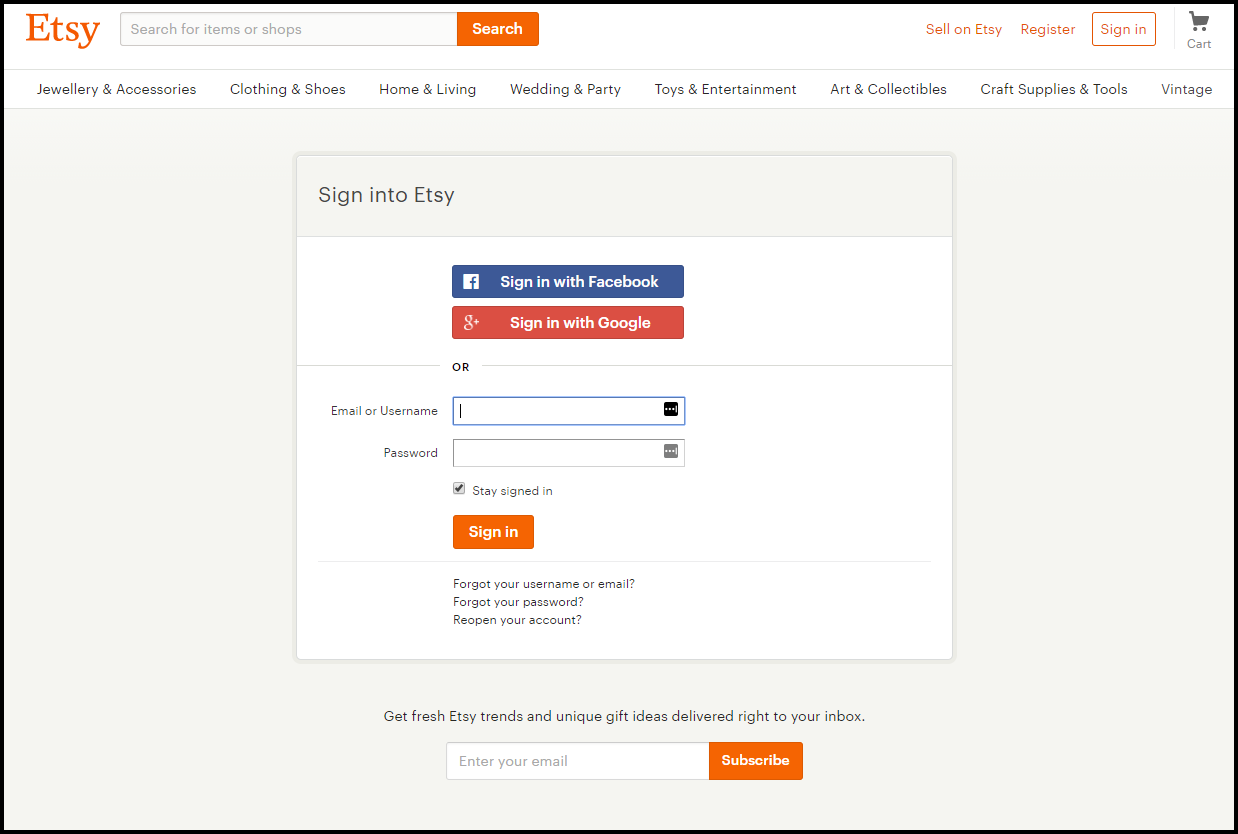The image size is (1238, 834).
Task: Click password manager icon in Password field
Action: (x=671, y=452)
